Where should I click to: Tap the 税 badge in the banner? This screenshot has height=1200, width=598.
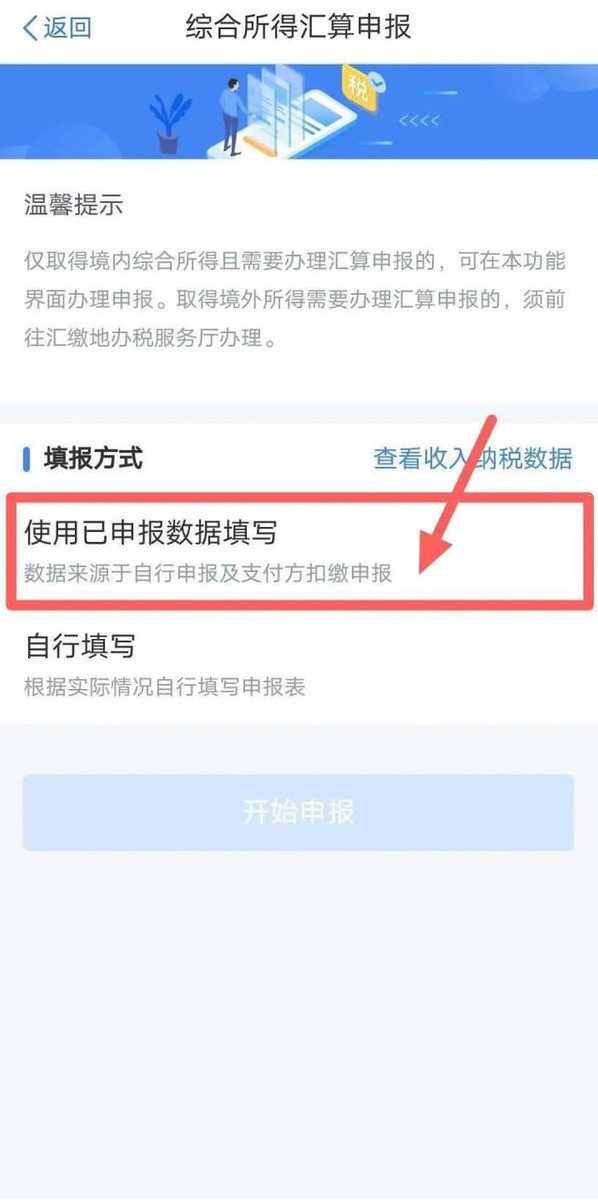(357, 89)
